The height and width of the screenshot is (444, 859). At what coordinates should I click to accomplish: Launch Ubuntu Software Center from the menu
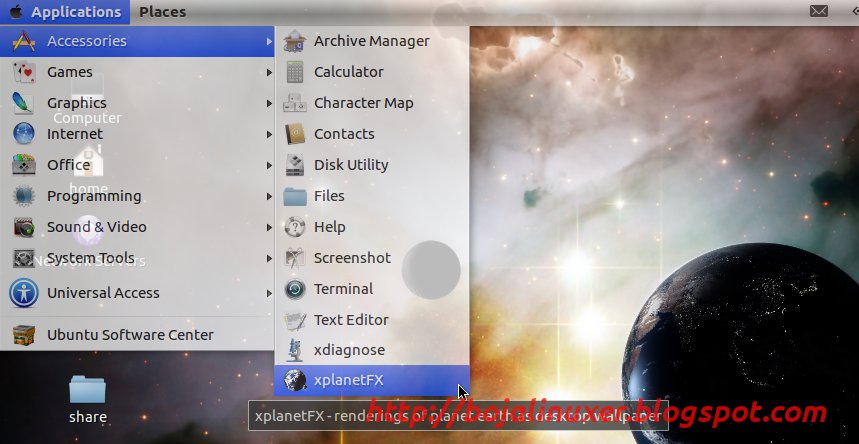coord(137,334)
